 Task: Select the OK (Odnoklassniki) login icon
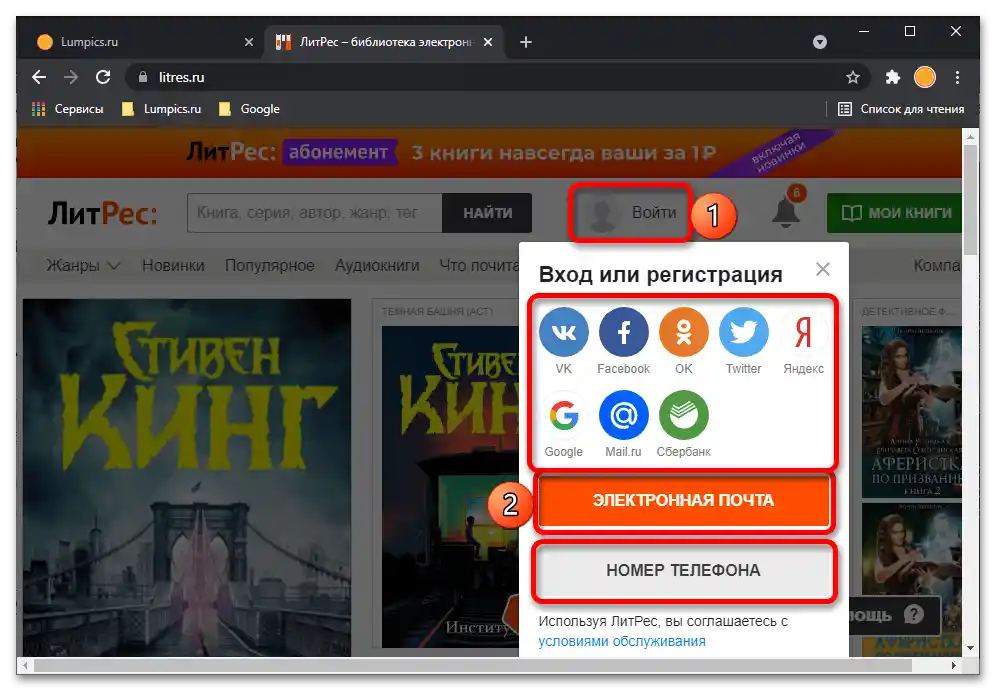[683, 332]
